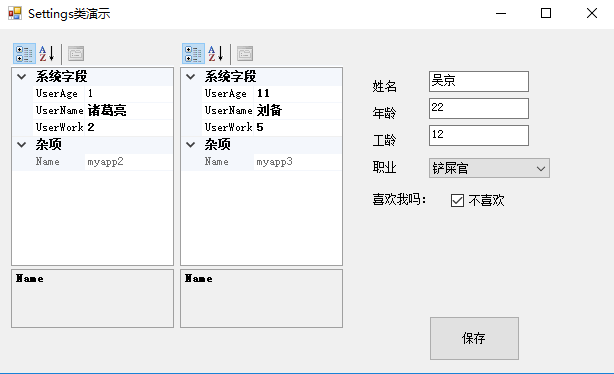614x374 pixels.
Task: Click UserName property label in right grid
Action: click(228, 110)
